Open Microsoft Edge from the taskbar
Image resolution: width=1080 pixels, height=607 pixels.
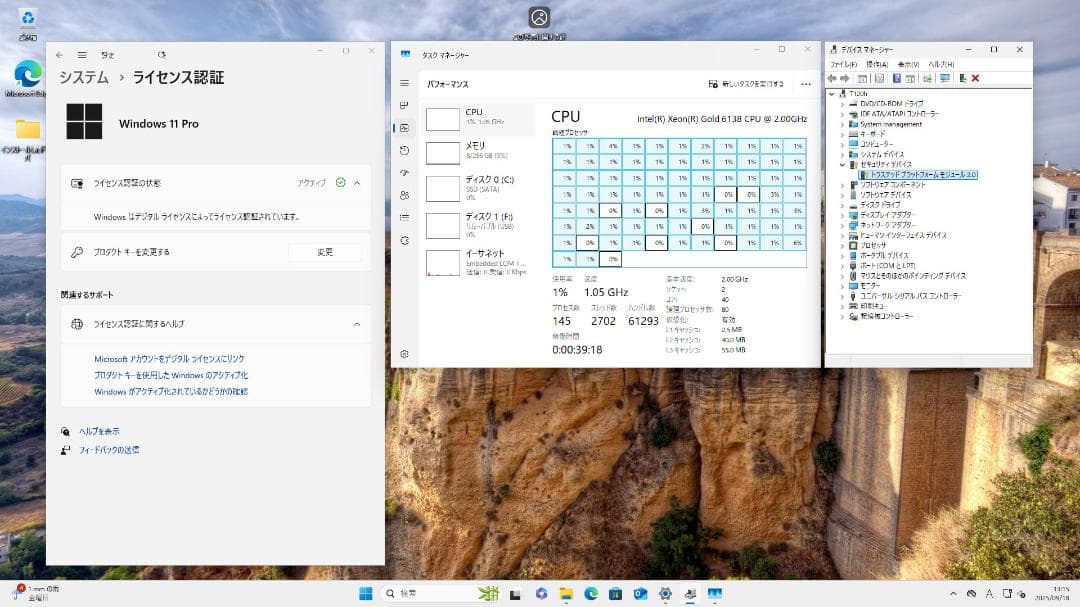click(590, 592)
